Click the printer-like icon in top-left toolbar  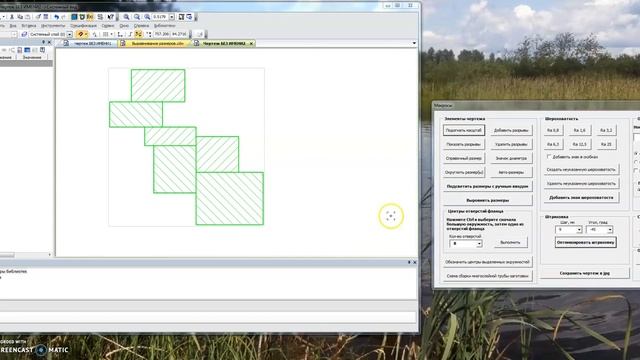(28, 17)
